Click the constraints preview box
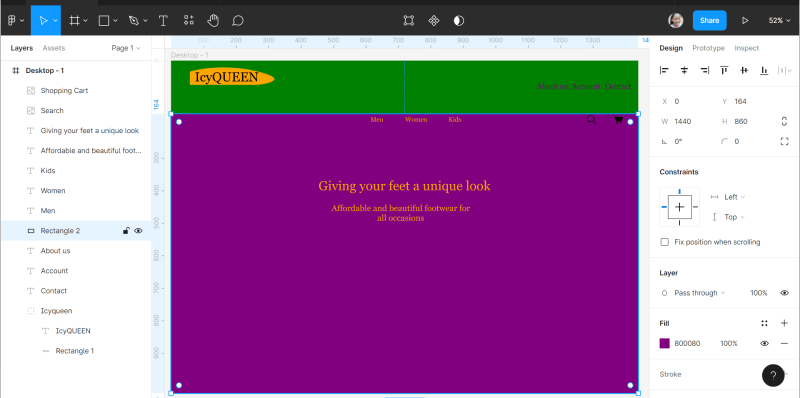This screenshot has width=800, height=398. 680,207
